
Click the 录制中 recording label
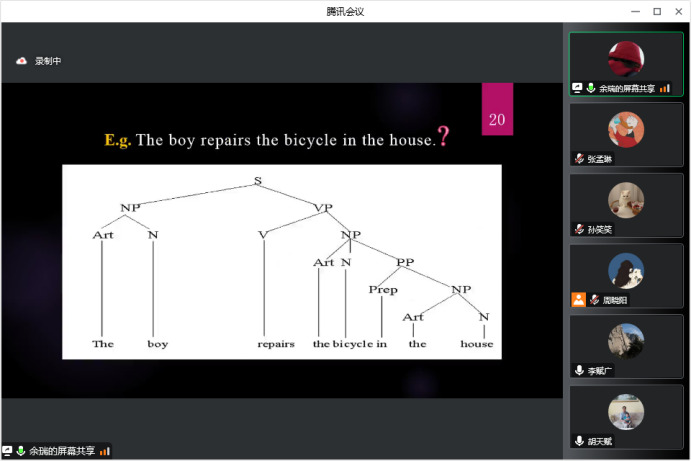coord(48,61)
